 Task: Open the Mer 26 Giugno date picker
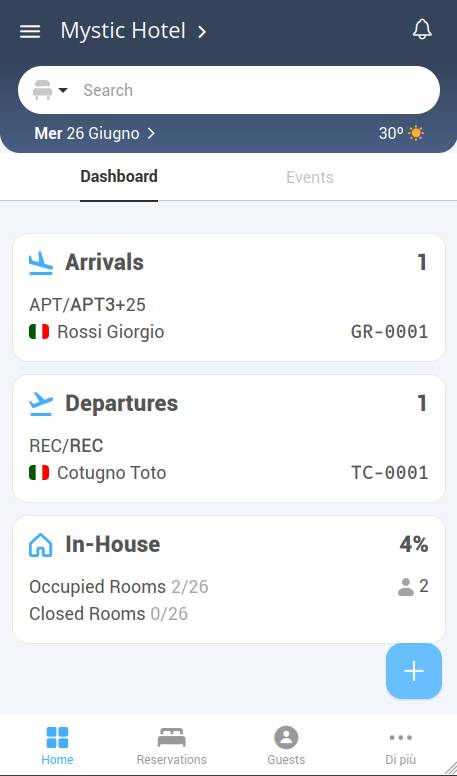[x=95, y=134]
